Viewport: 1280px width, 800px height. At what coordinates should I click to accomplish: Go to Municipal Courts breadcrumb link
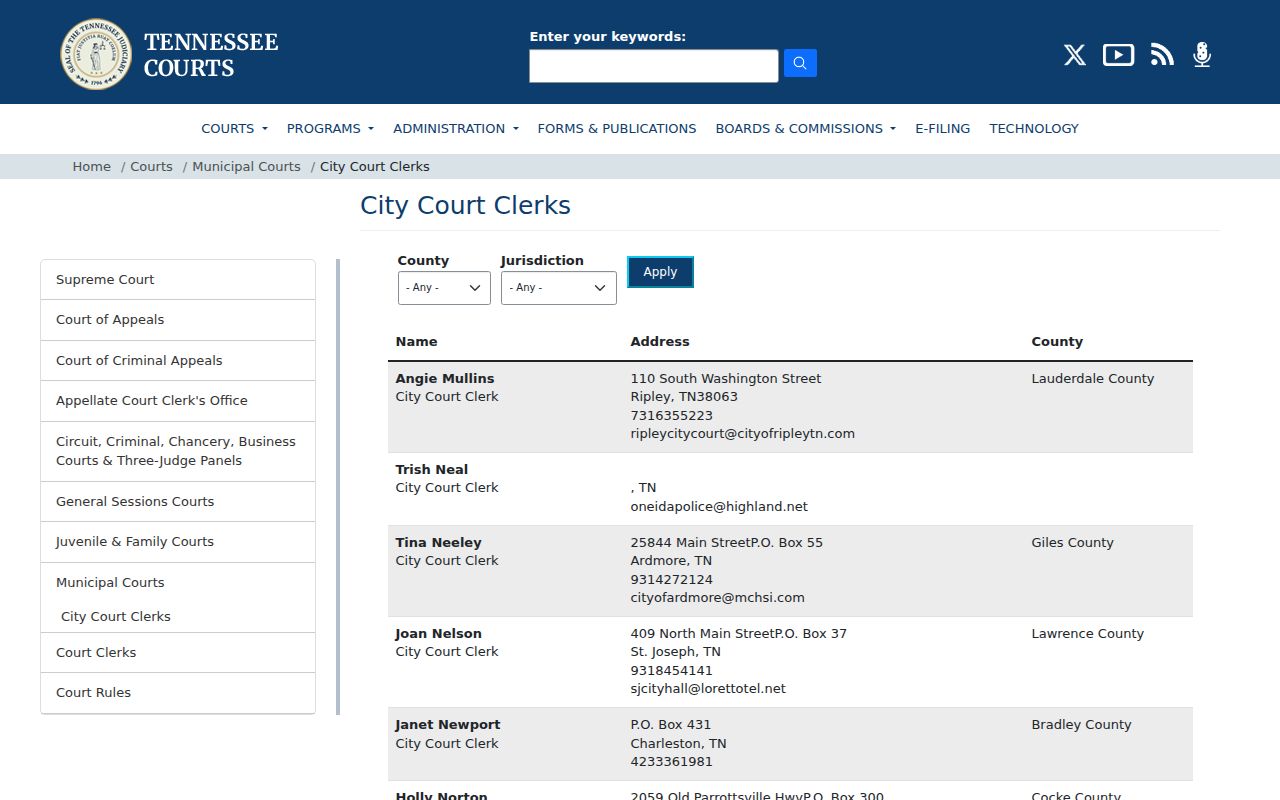[x=246, y=166]
